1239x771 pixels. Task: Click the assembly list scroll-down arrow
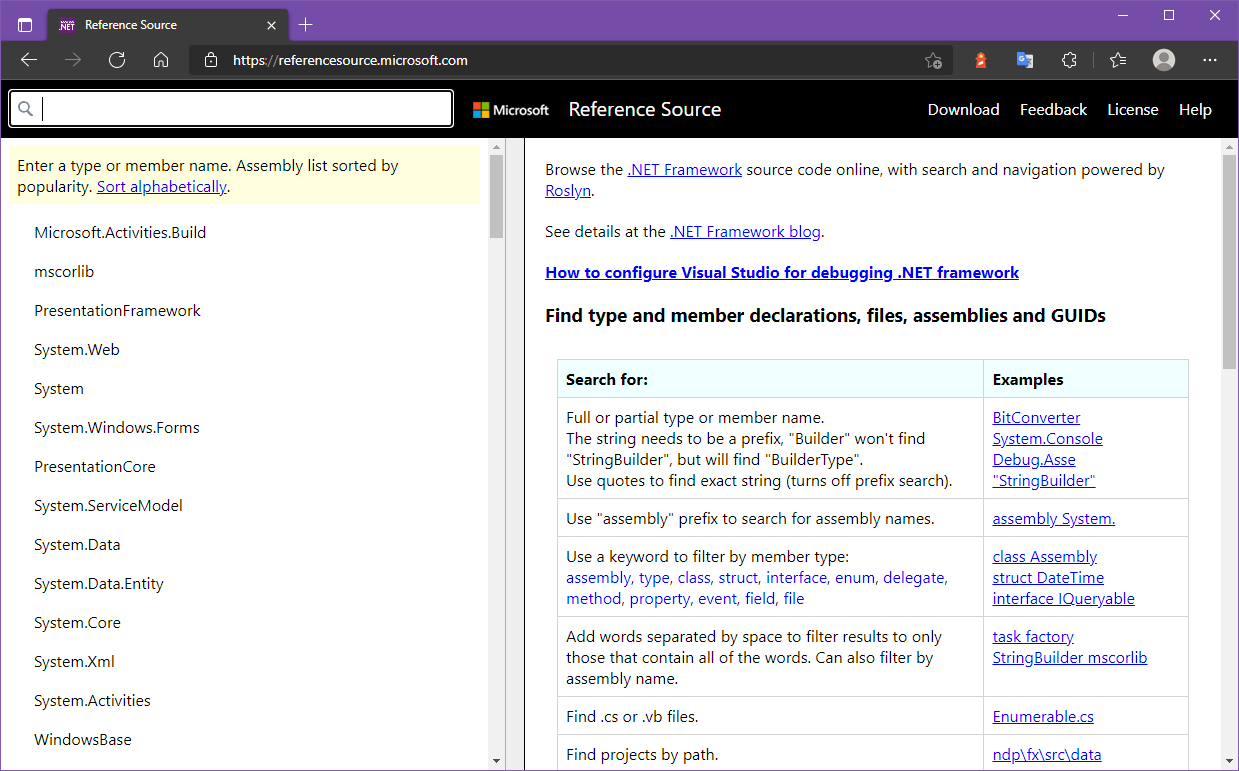(x=496, y=761)
